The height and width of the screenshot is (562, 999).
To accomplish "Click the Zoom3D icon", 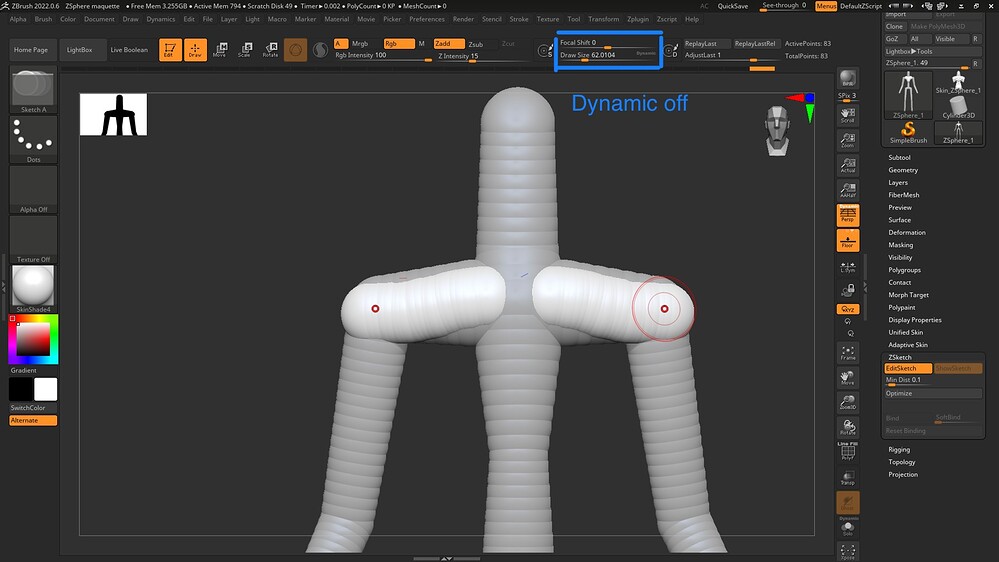I will tap(847, 402).
